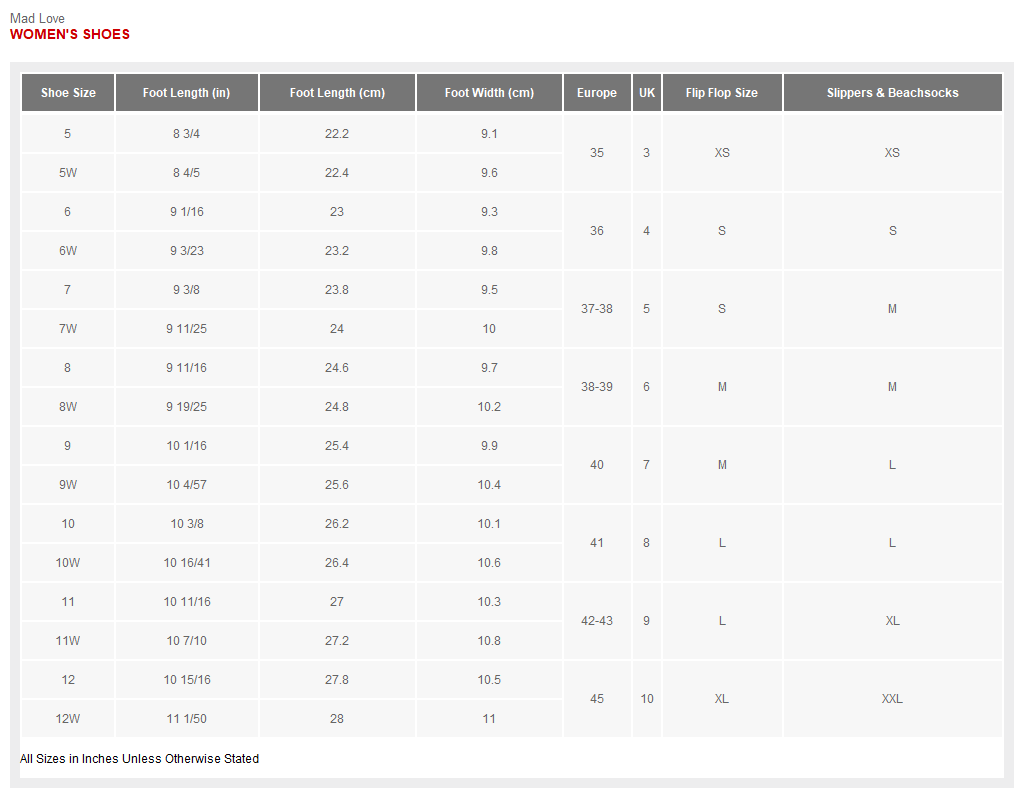Click the 8 3/4 foot length cell
The image size is (1024, 803).
pos(186,134)
